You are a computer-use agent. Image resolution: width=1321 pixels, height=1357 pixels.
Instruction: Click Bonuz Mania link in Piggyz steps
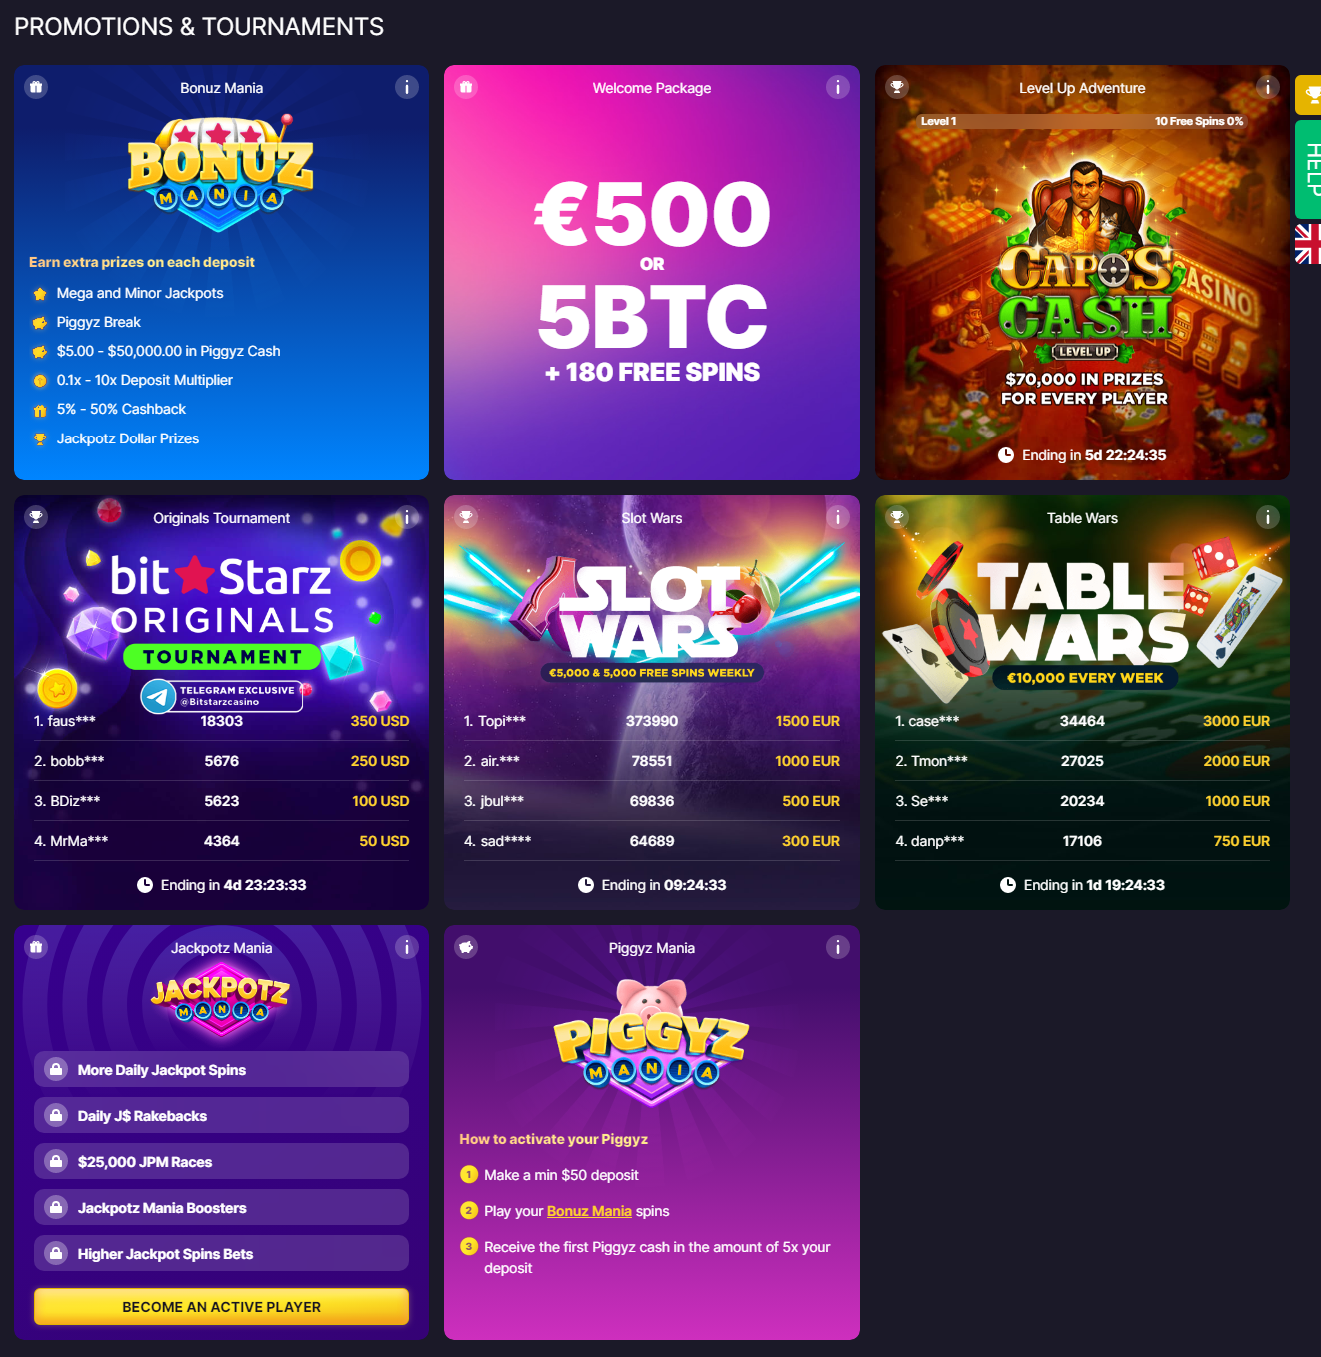(589, 1211)
